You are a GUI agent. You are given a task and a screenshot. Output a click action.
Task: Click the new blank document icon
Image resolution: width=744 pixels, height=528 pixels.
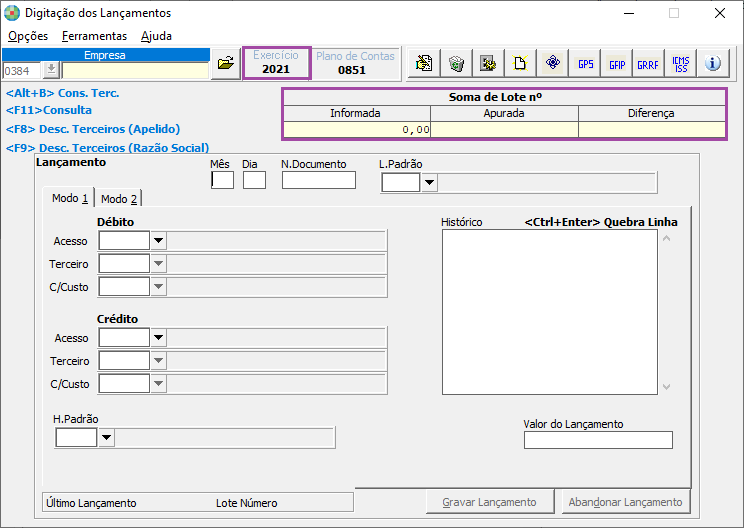[x=520, y=63]
